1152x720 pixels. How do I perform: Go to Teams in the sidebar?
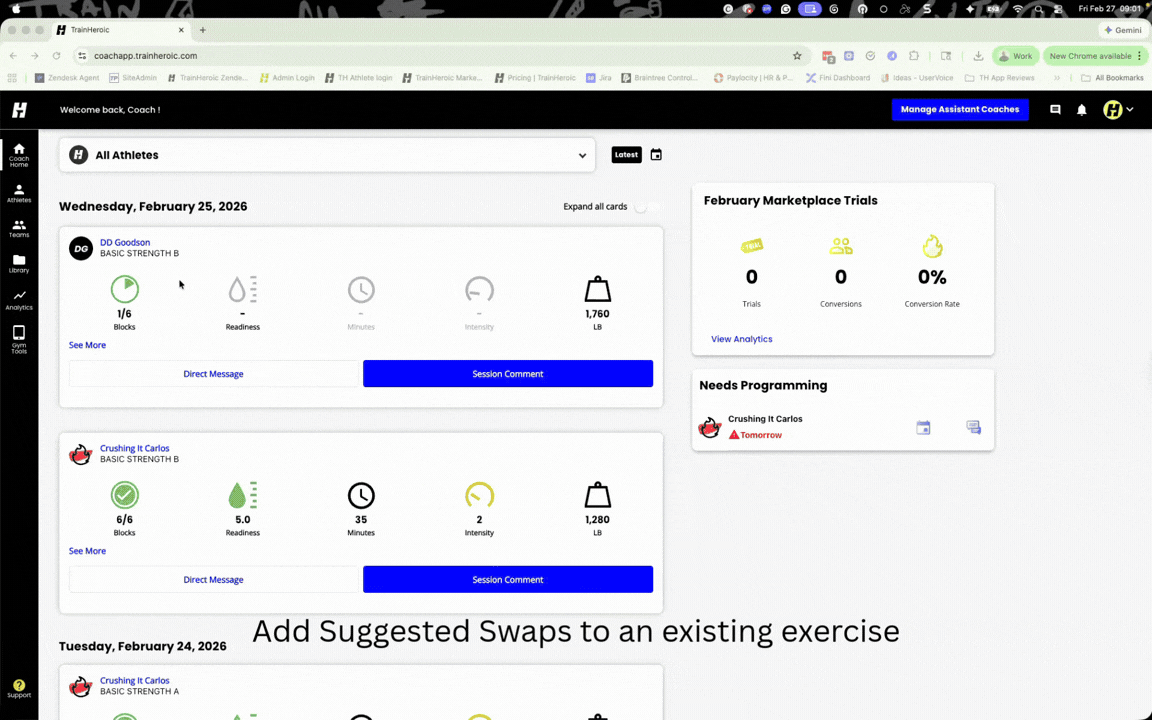pos(19,229)
